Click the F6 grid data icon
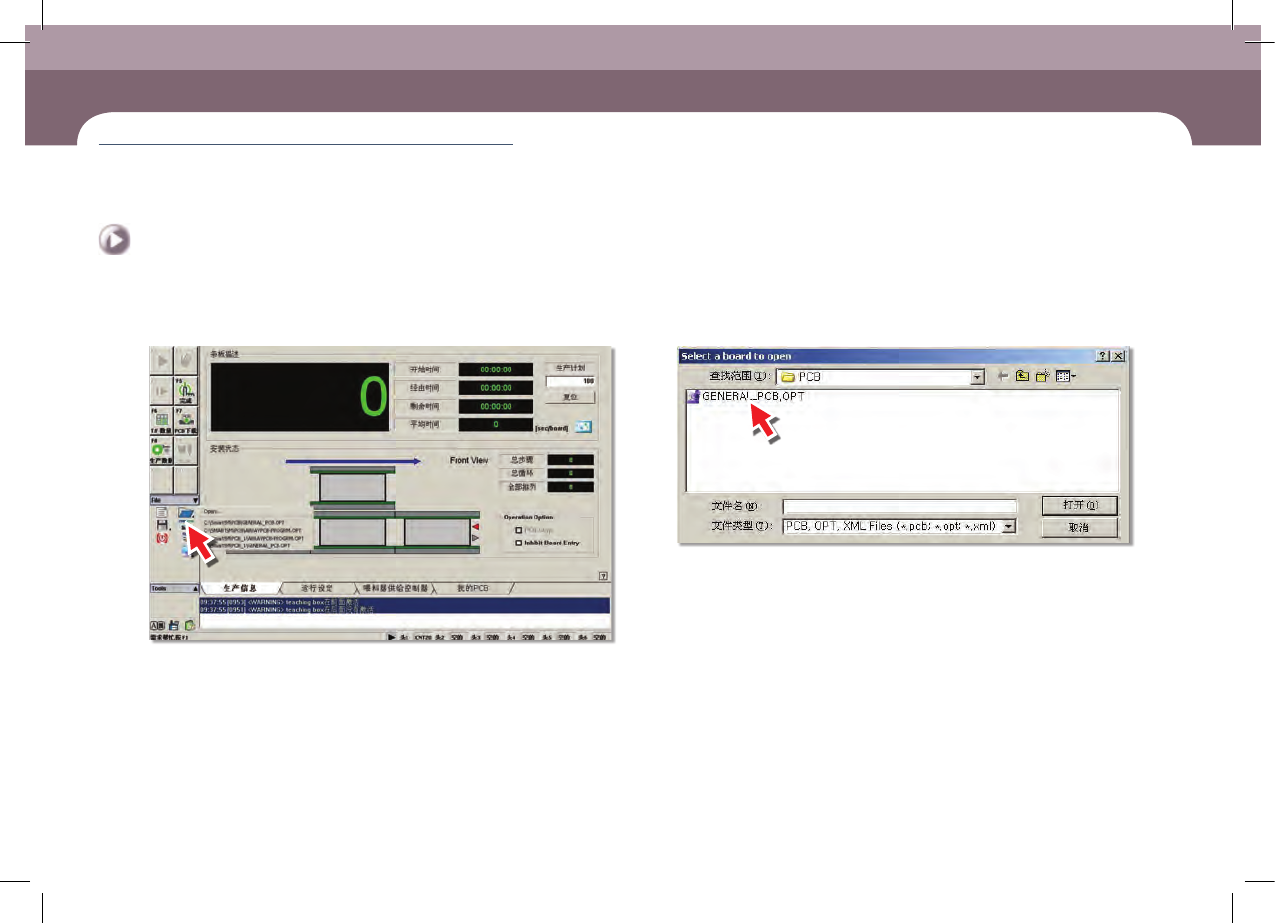 162,419
